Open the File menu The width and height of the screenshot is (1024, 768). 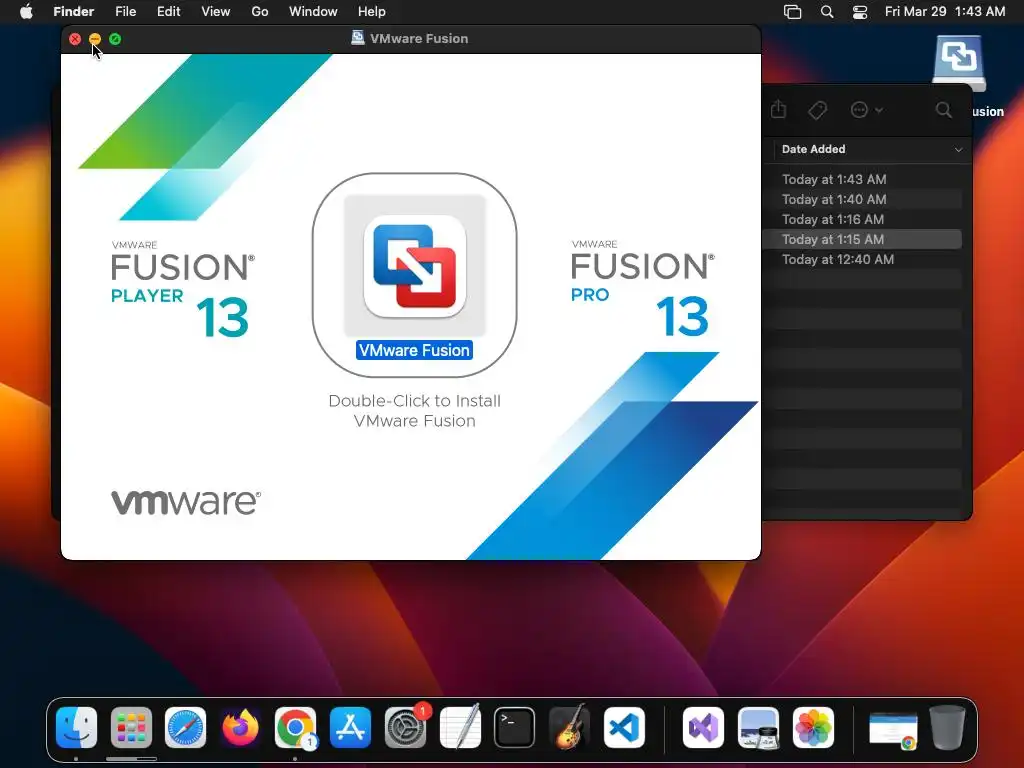(x=125, y=12)
